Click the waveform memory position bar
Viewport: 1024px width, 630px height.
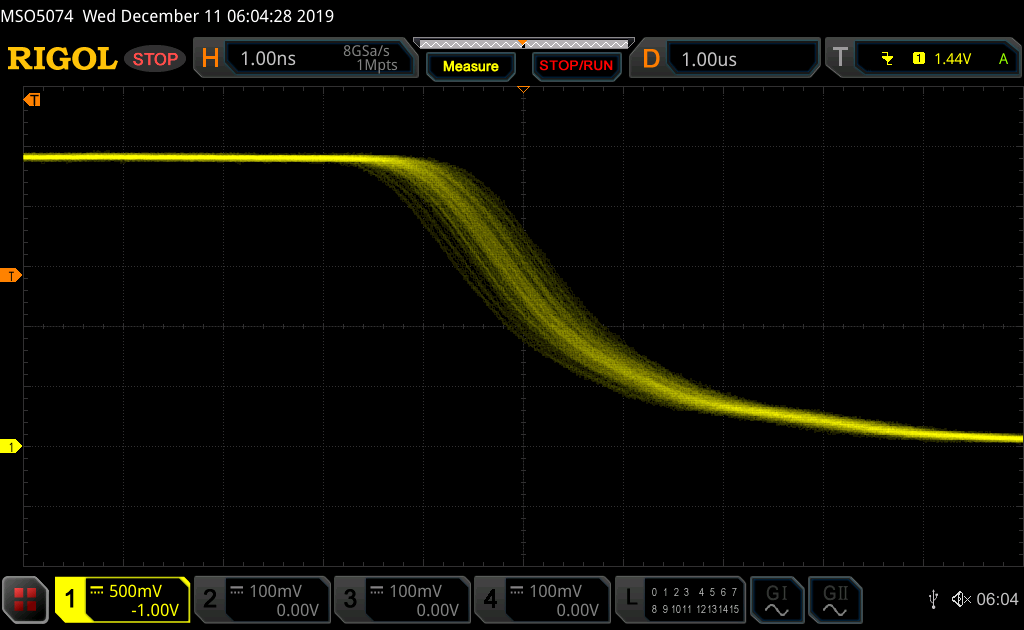[x=524, y=44]
